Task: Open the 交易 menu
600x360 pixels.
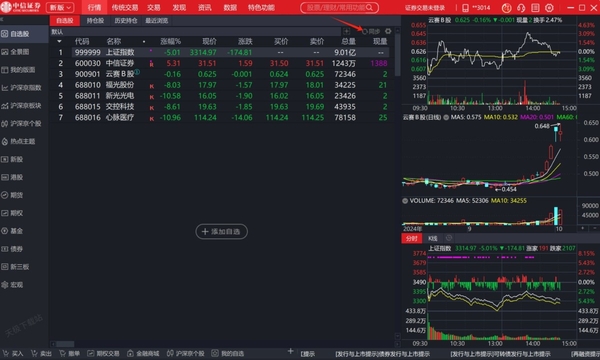Action: click(x=153, y=8)
